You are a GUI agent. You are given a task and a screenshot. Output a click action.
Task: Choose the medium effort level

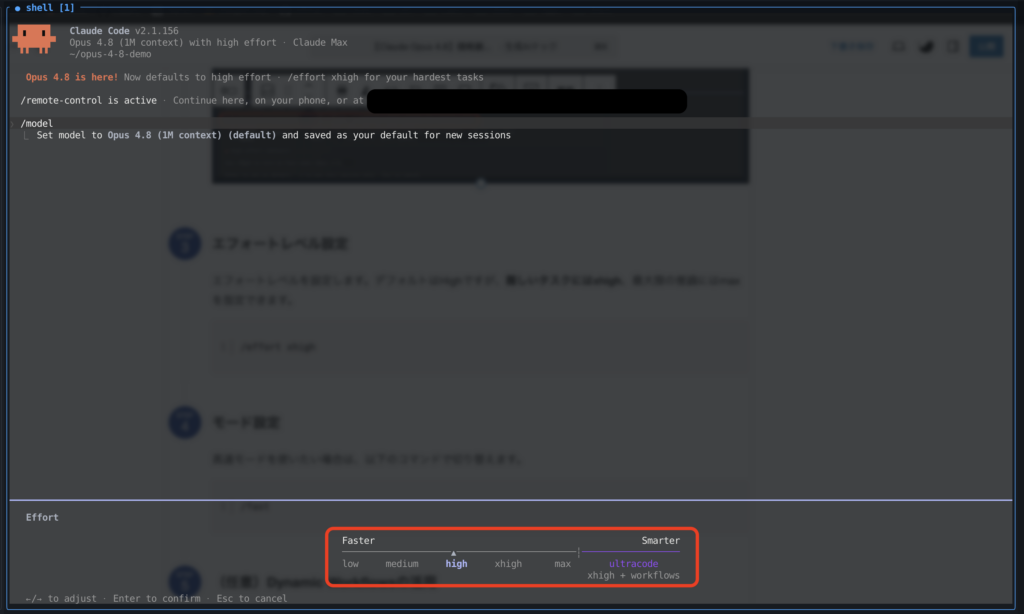pyautogui.click(x=402, y=564)
